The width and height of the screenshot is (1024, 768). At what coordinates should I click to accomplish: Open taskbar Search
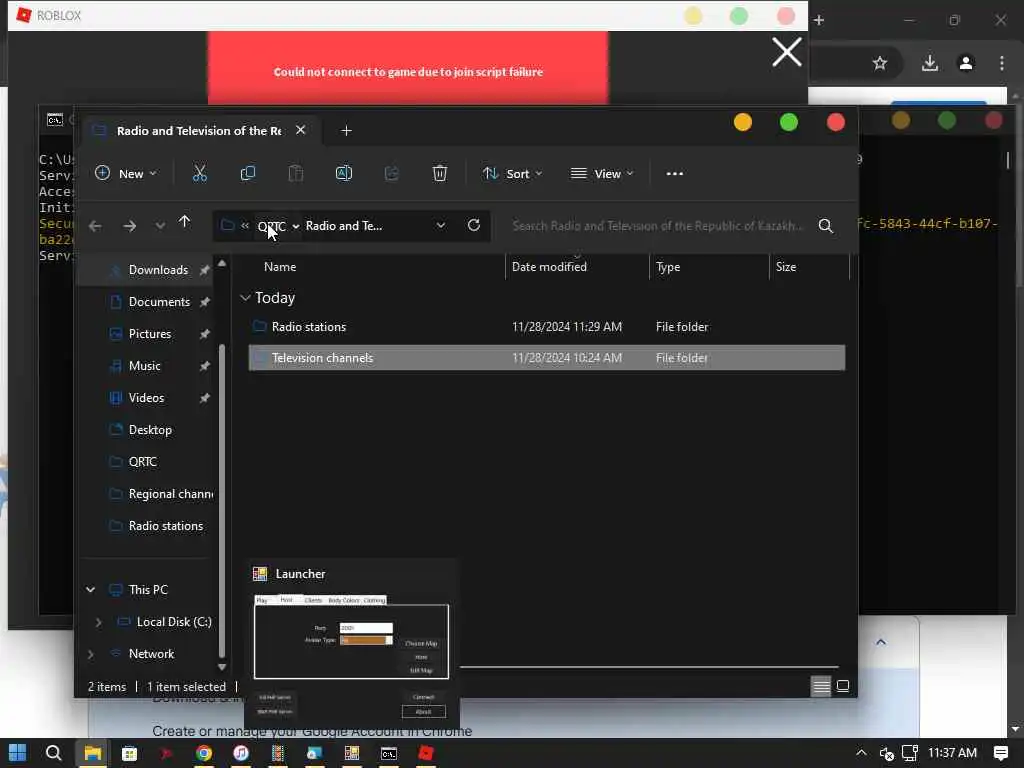tap(54, 753)
